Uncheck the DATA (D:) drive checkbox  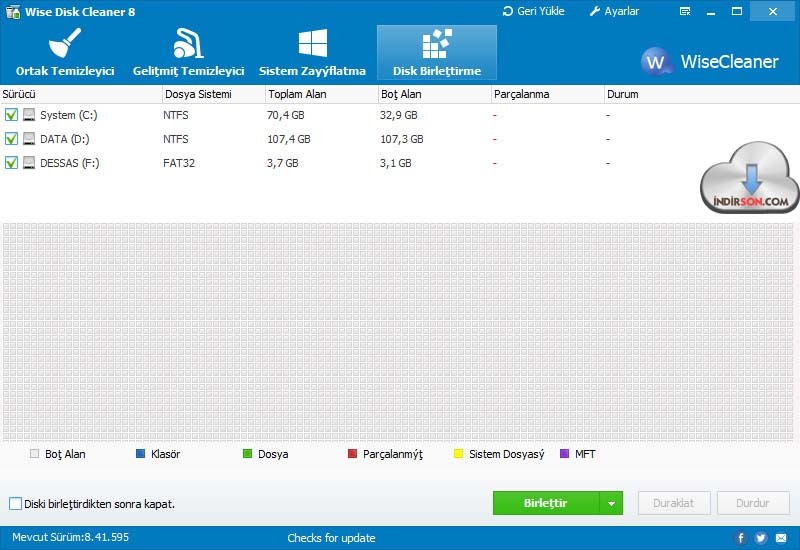tap(11, 139)
